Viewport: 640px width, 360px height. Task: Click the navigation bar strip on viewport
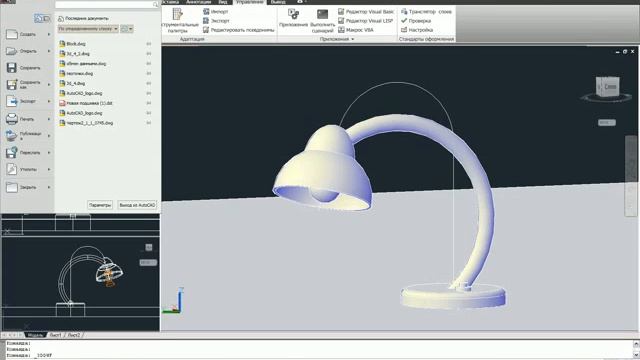[631, 176]
